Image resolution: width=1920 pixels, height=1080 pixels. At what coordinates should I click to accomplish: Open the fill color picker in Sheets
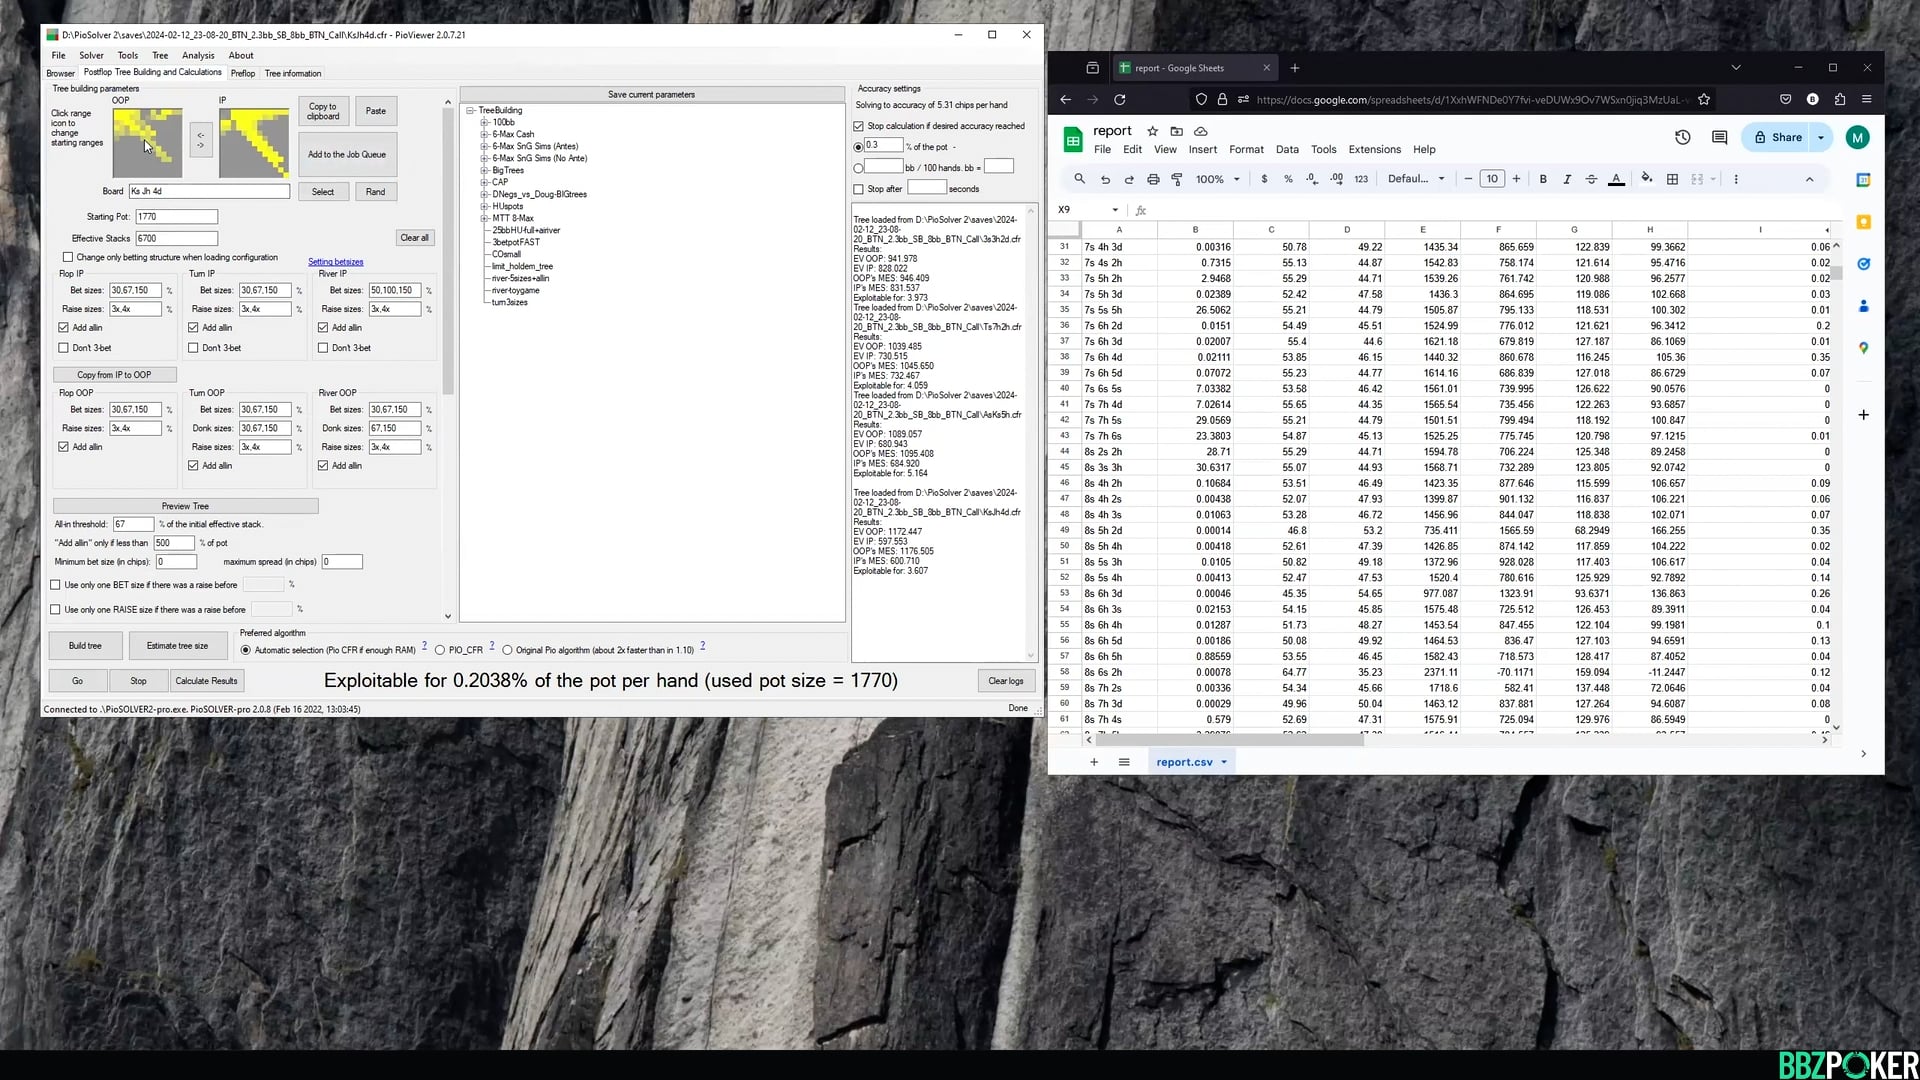click(1646, 179)
